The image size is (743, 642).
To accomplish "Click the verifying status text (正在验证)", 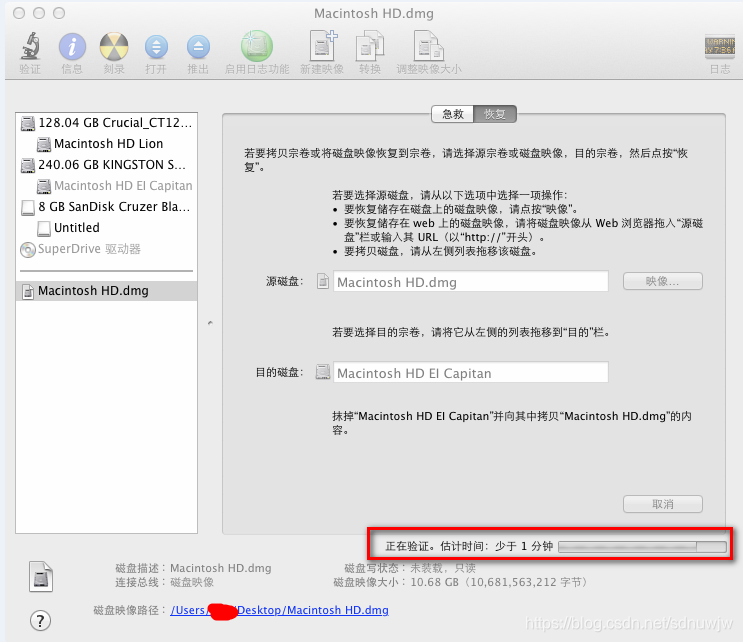I will point(469,546).
